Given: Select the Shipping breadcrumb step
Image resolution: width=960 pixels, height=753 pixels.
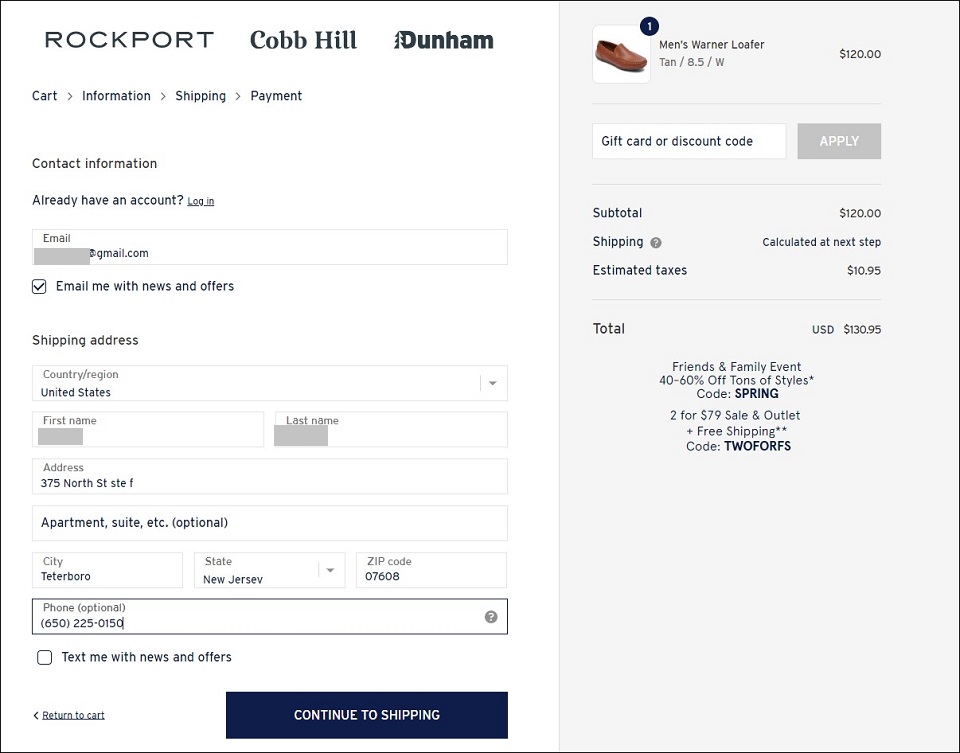Looking at the screenshot, I should tap(200, 96).
